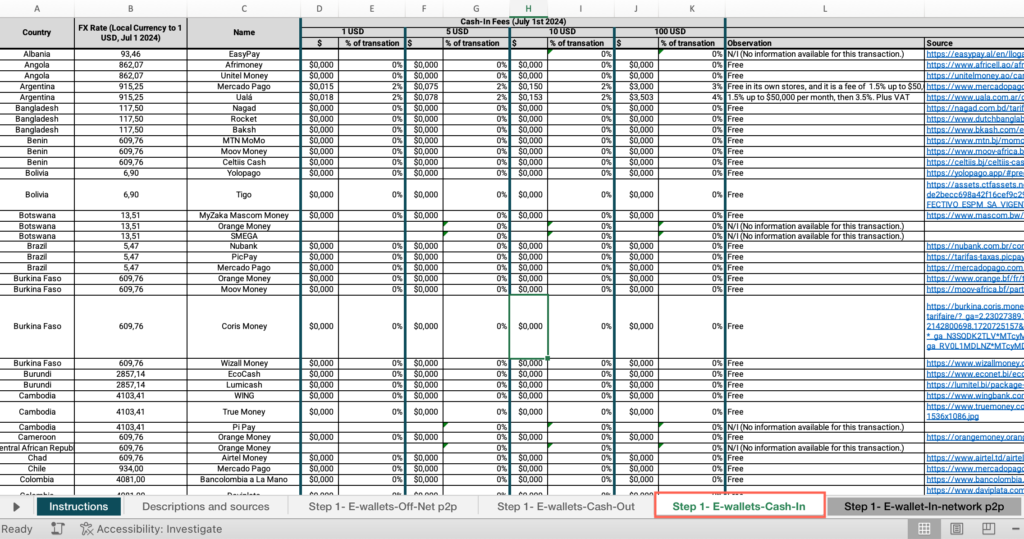Open the wizallmoney source link

point(974,363)
